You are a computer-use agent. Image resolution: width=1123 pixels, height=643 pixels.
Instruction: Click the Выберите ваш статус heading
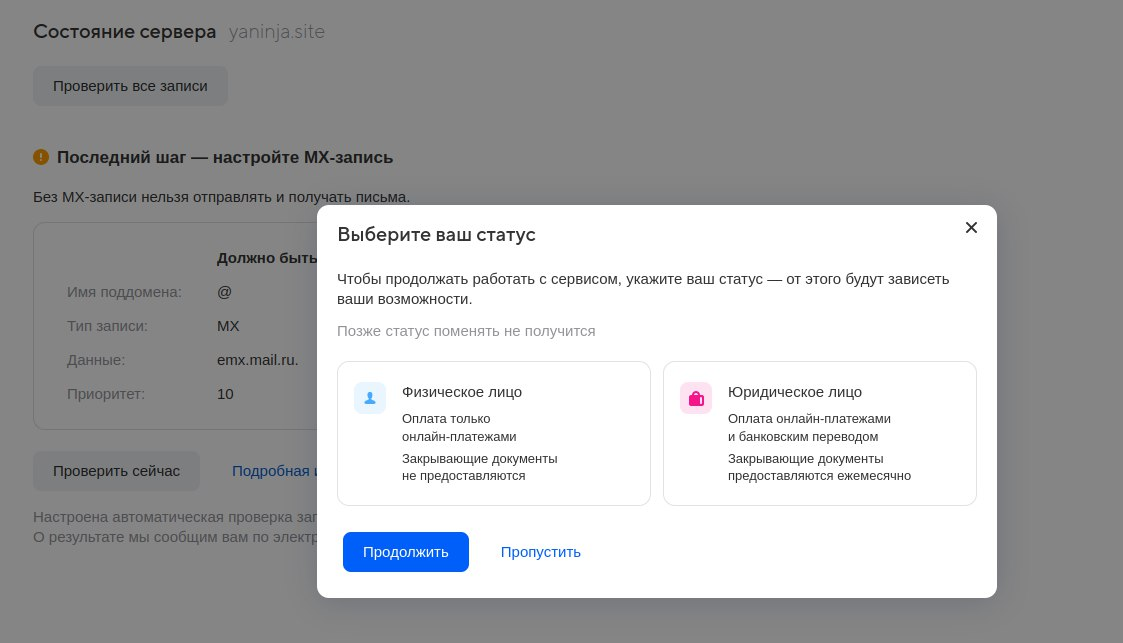click(436, 235)
